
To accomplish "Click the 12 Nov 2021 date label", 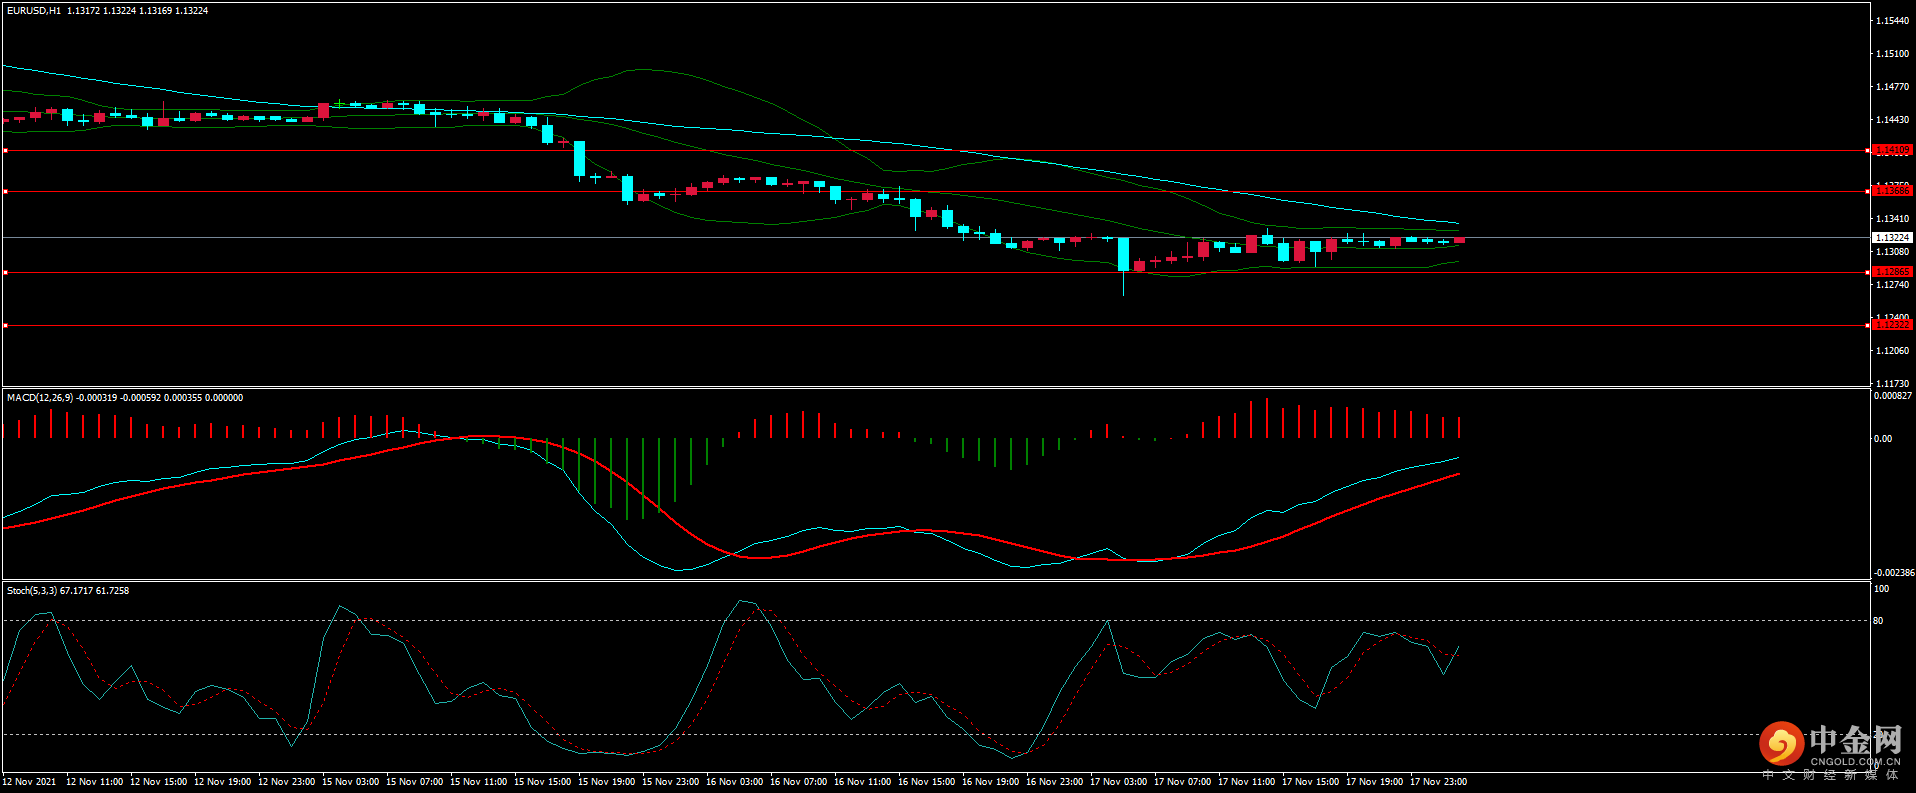I will pyautogui.click(x=30, y=782).
